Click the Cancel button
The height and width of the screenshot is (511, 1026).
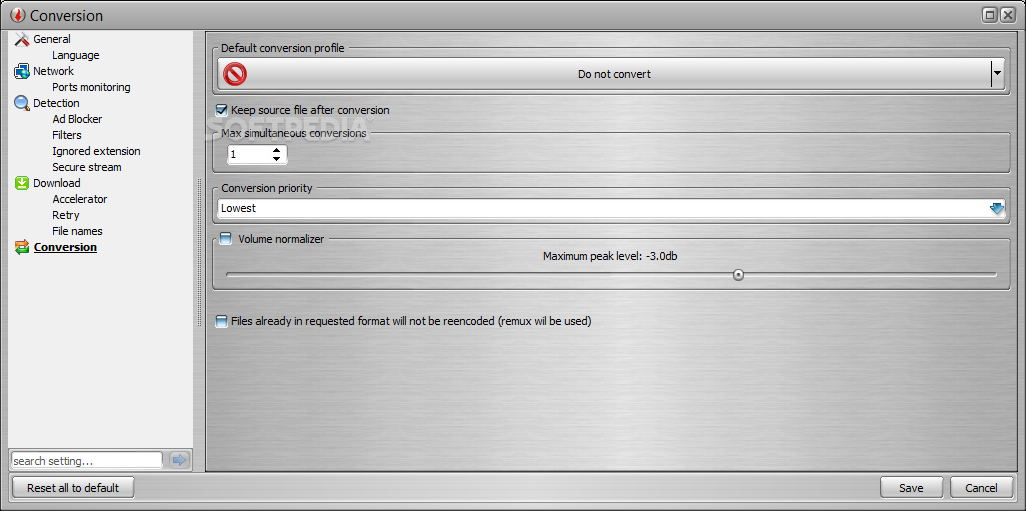point(981,487)
